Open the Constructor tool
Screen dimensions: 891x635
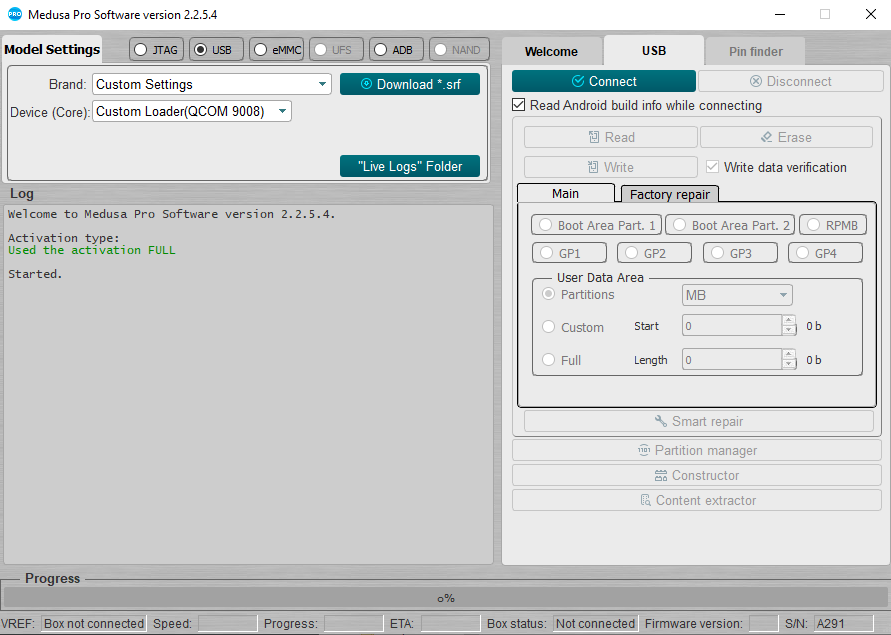[697, 475]
